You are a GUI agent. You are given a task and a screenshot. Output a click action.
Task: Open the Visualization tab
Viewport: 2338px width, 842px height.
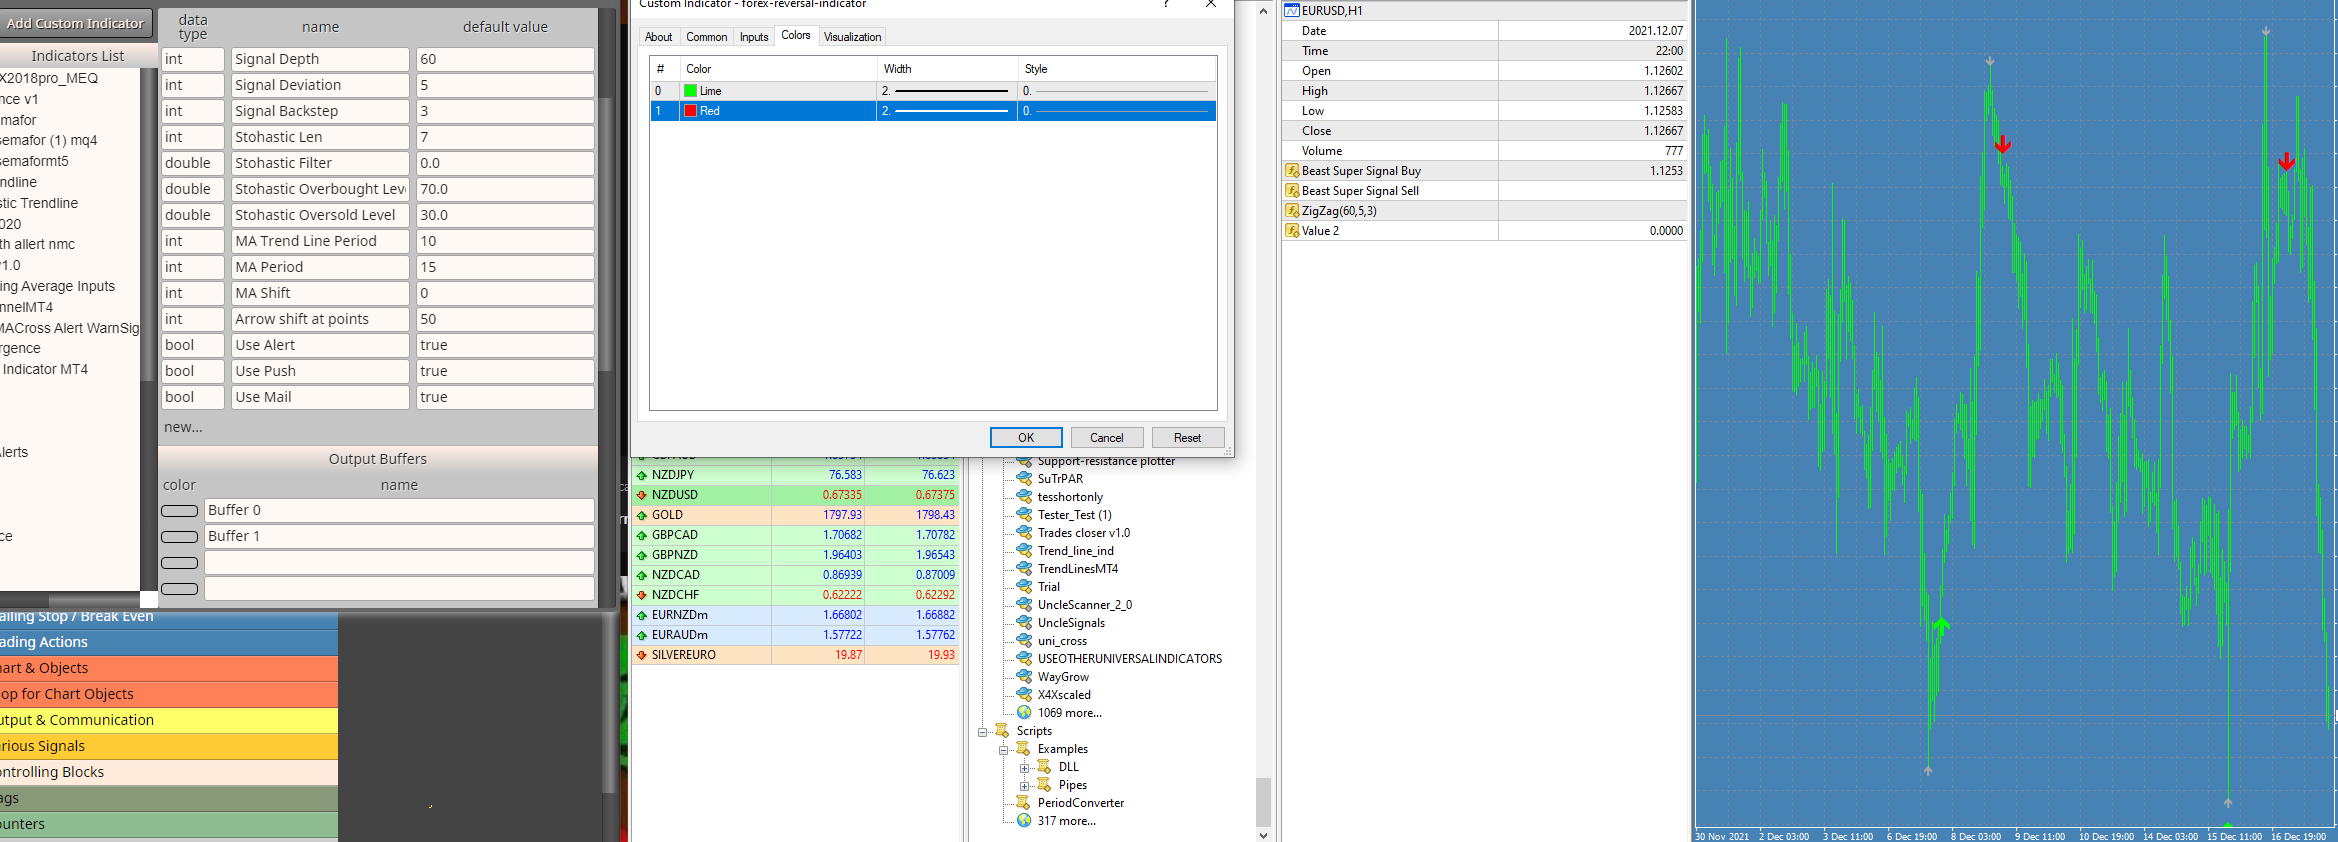pyautogui.click(x=852, y=37)
